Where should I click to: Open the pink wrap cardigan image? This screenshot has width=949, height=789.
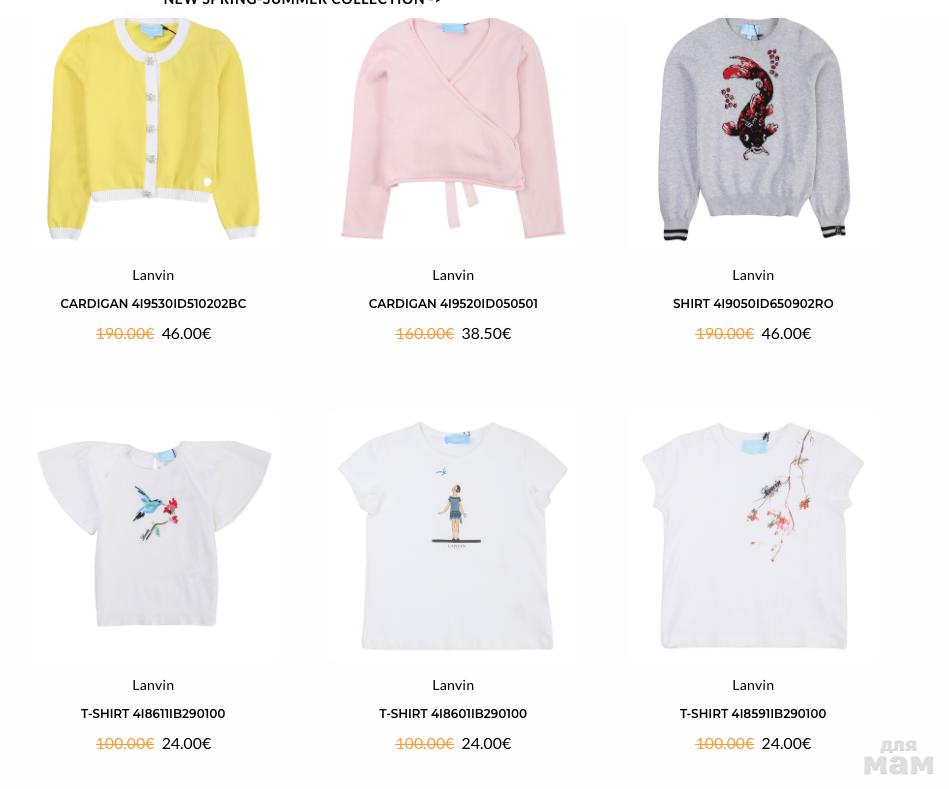point(453,129)
